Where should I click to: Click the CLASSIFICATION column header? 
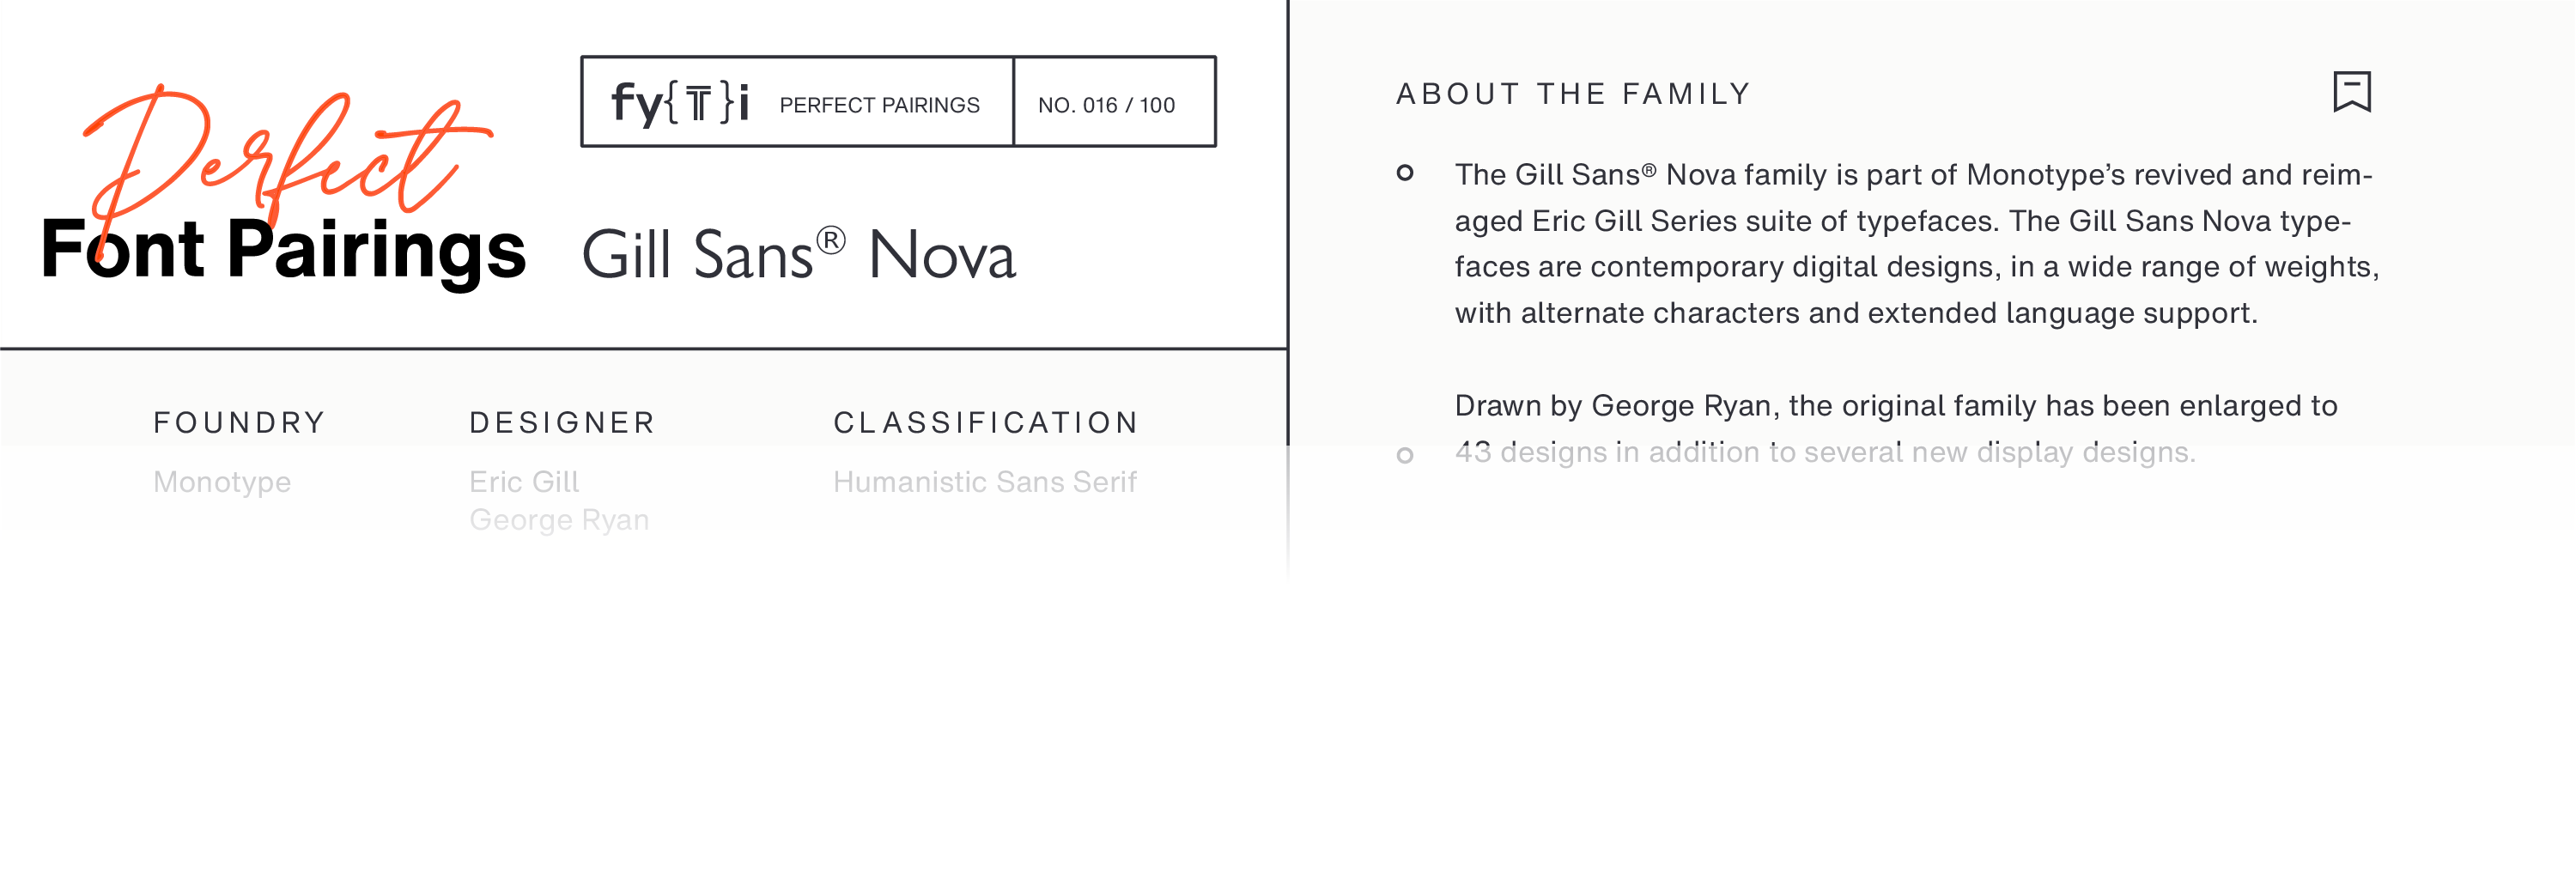click(x=986, y=423)
